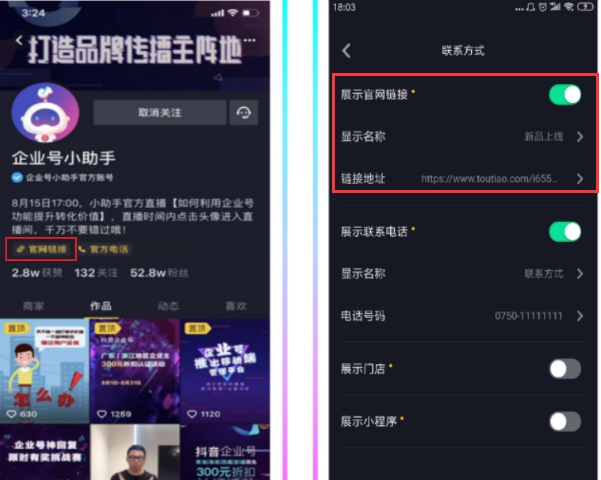
Task: Toggle the 展示官网链接 switch off
Action: coord(565,95)
